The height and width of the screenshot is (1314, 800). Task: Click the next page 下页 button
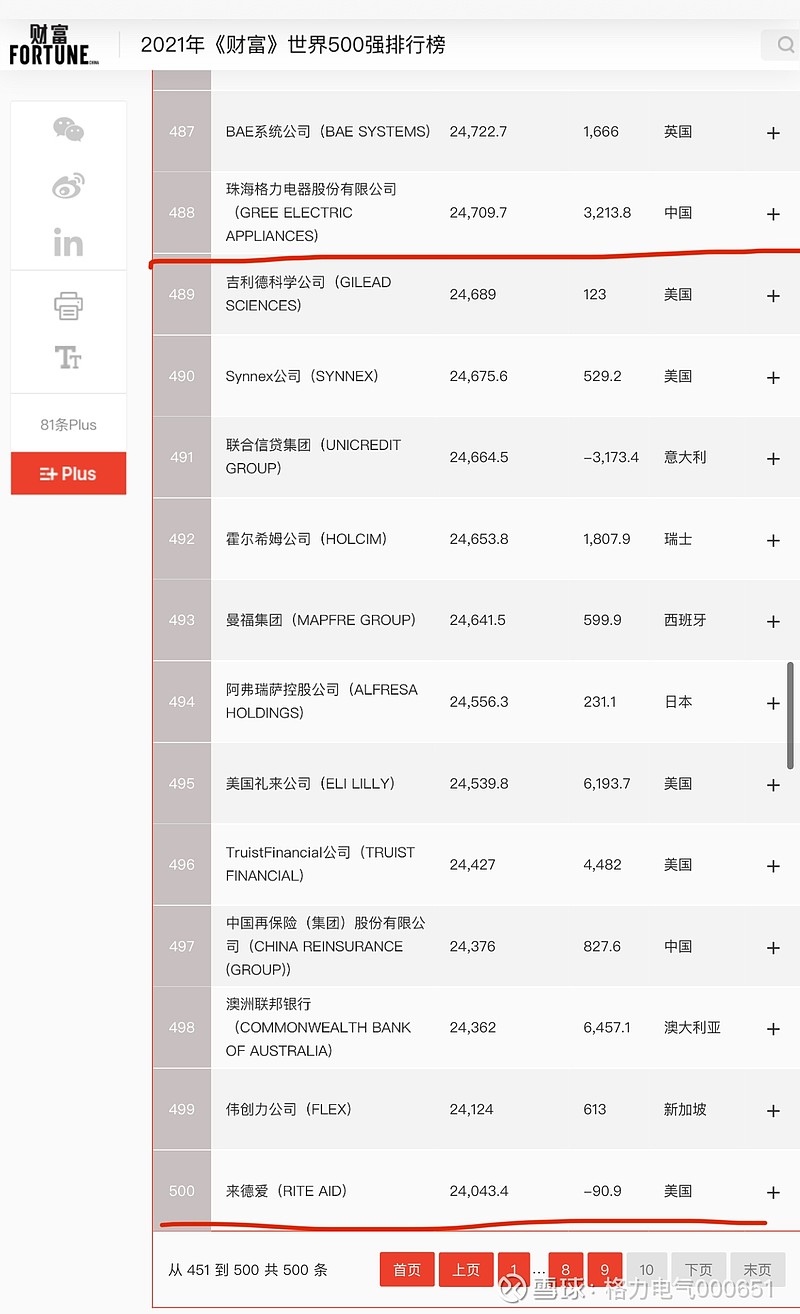698,1270
